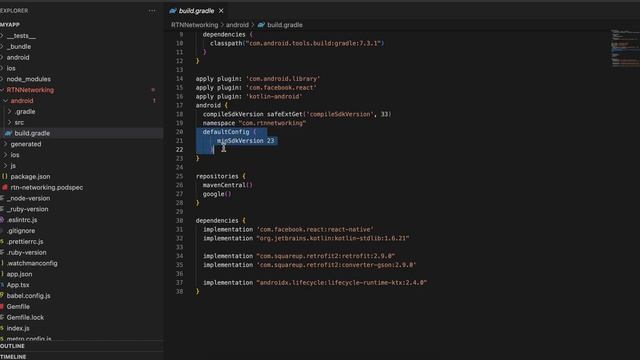The width and height of the screenshot is (640, 360).
Task: Open Gemfile.lock file
Action: pos(25,317)
